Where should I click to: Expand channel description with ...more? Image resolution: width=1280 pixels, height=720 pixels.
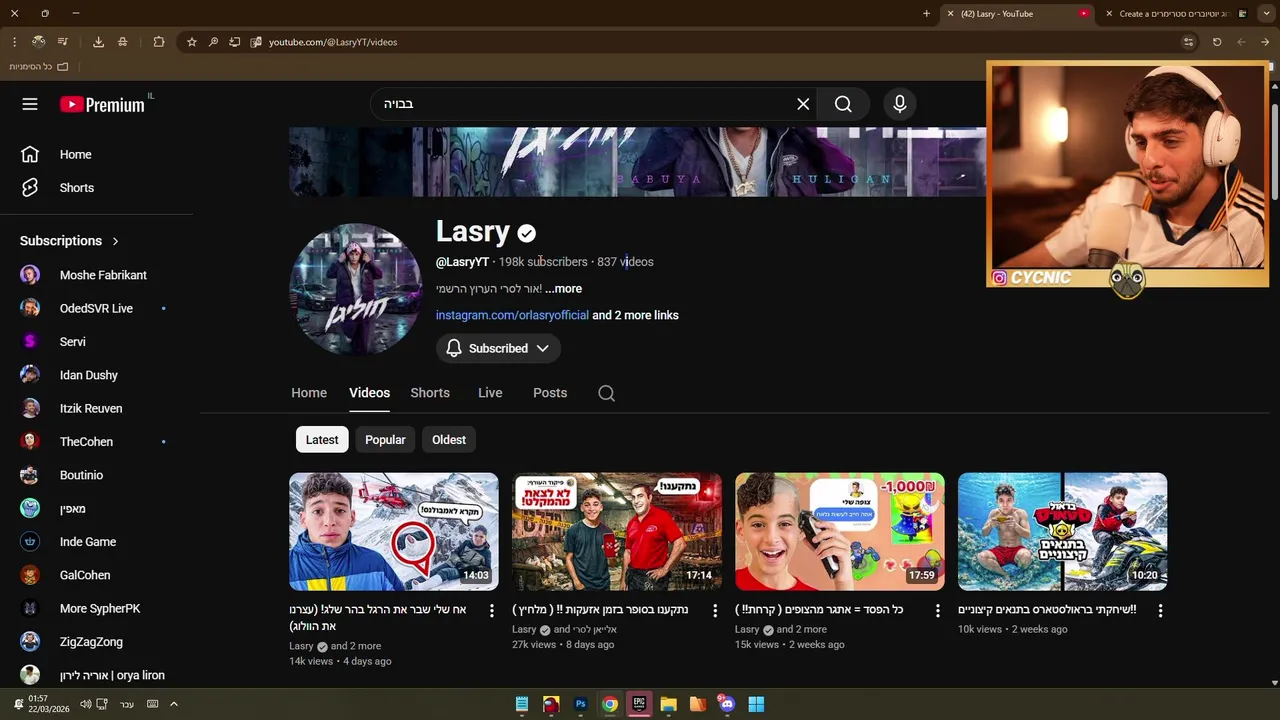(x=564, y=289)
